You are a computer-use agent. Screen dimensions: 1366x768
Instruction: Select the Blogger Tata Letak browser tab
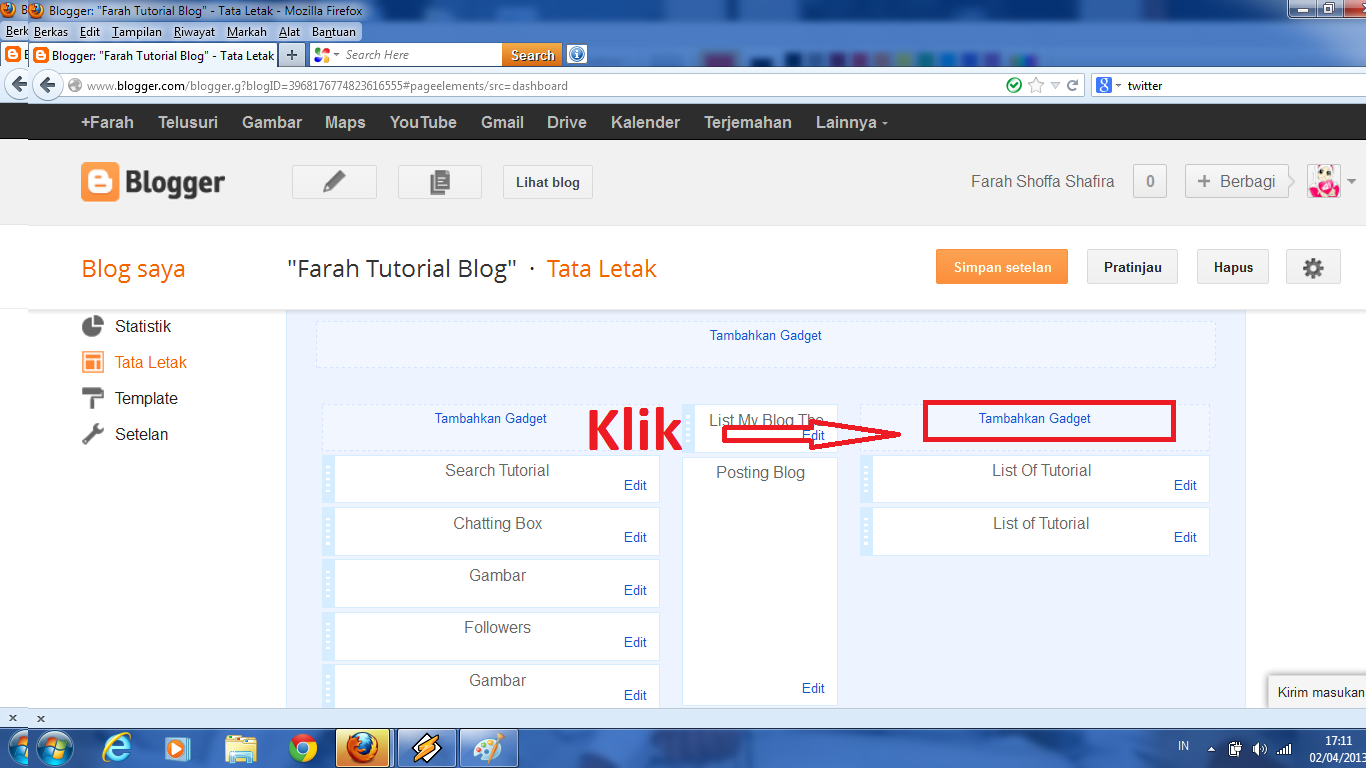point(153,55)
